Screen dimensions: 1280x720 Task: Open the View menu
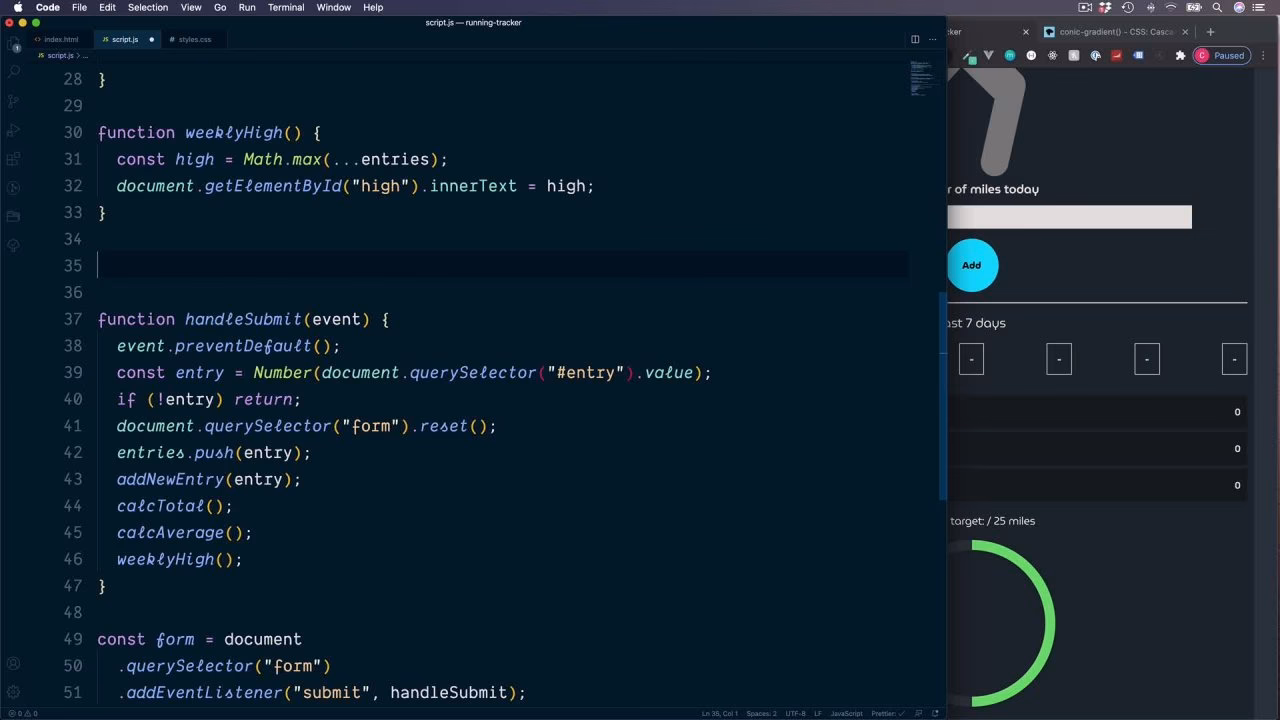pyautogui.click(x=191, y=7)
